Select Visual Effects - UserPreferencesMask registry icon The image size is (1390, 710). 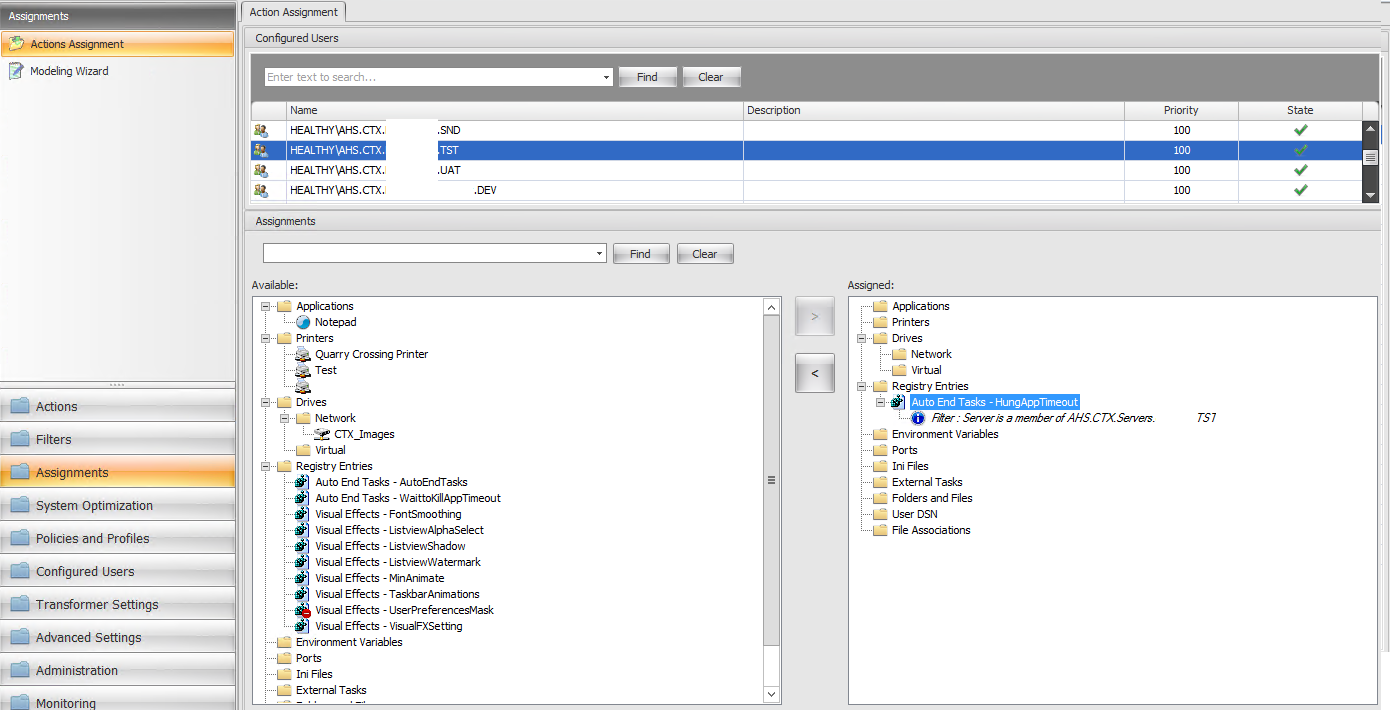tap(303, 610)
